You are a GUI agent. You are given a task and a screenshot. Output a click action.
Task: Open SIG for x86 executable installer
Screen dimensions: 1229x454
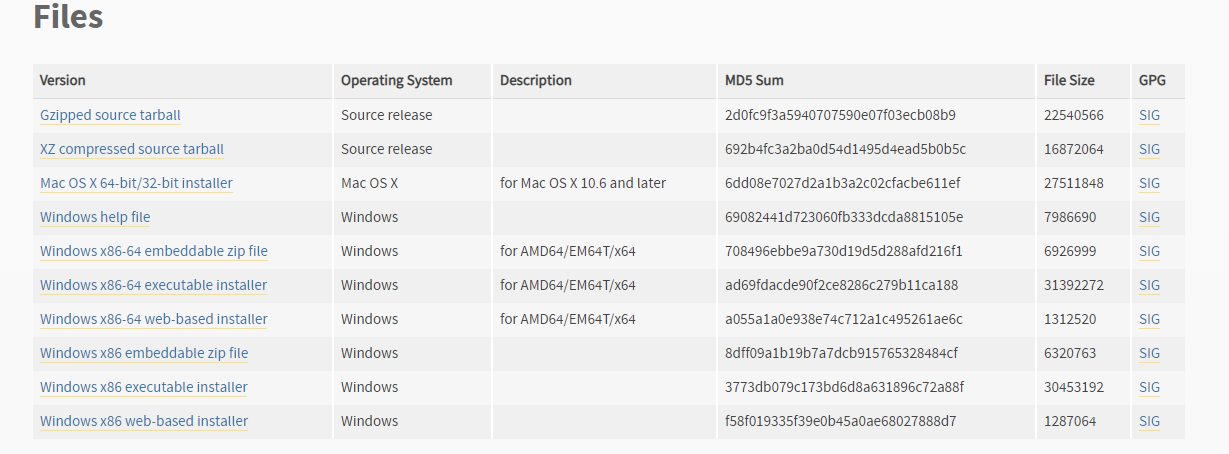pyautogui.click(x=1149, y=387)
